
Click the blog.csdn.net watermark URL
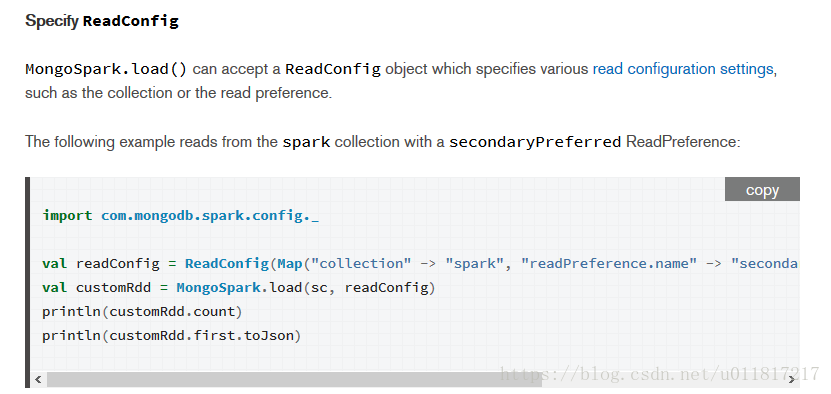(660, 374)
